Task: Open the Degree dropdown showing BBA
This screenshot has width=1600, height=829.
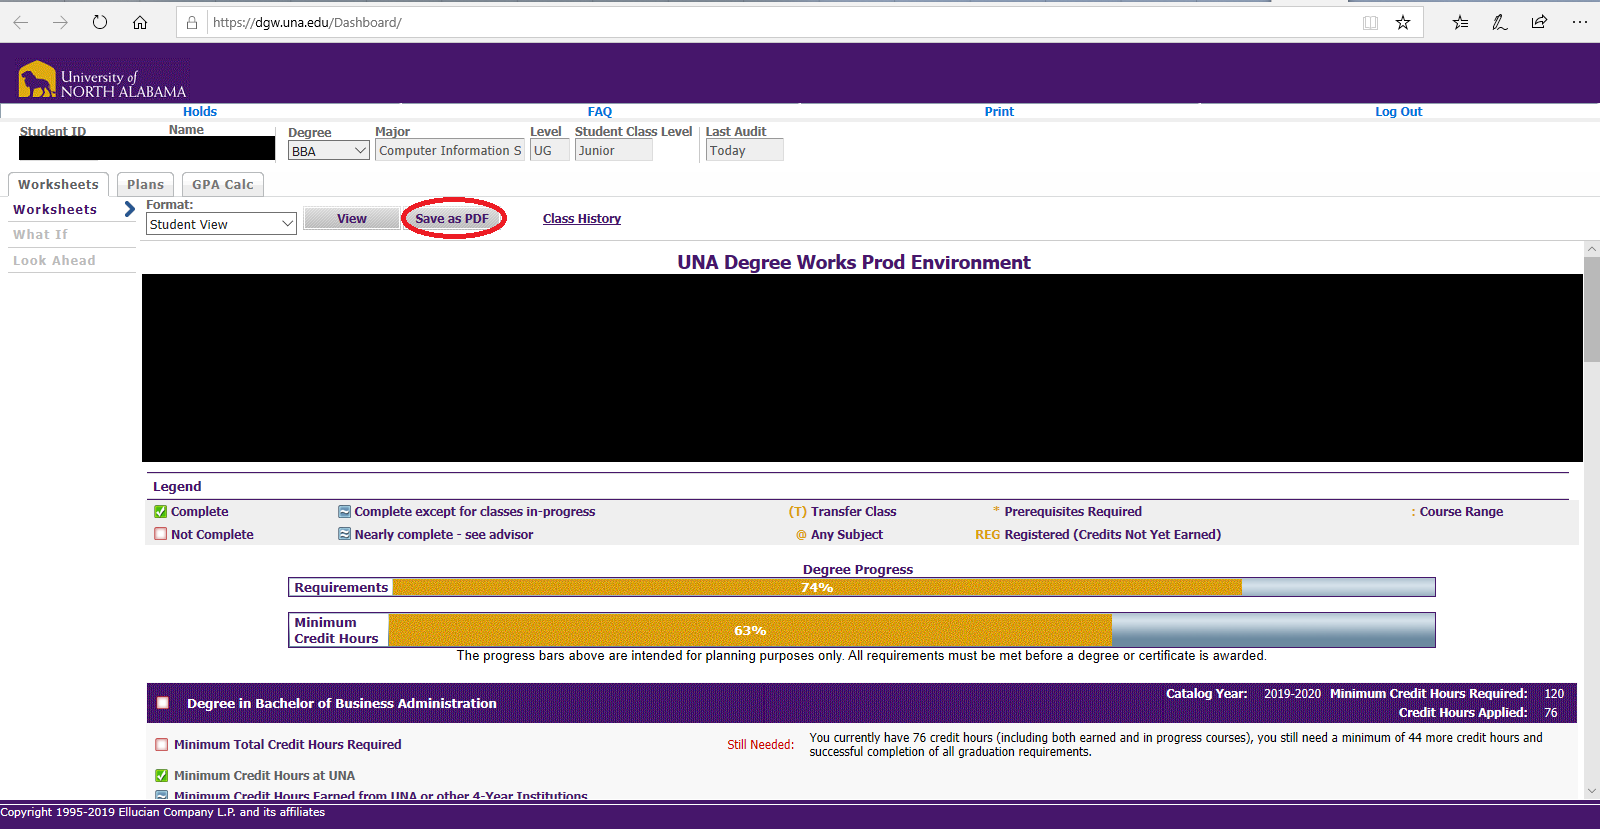Action: [328, 151]
